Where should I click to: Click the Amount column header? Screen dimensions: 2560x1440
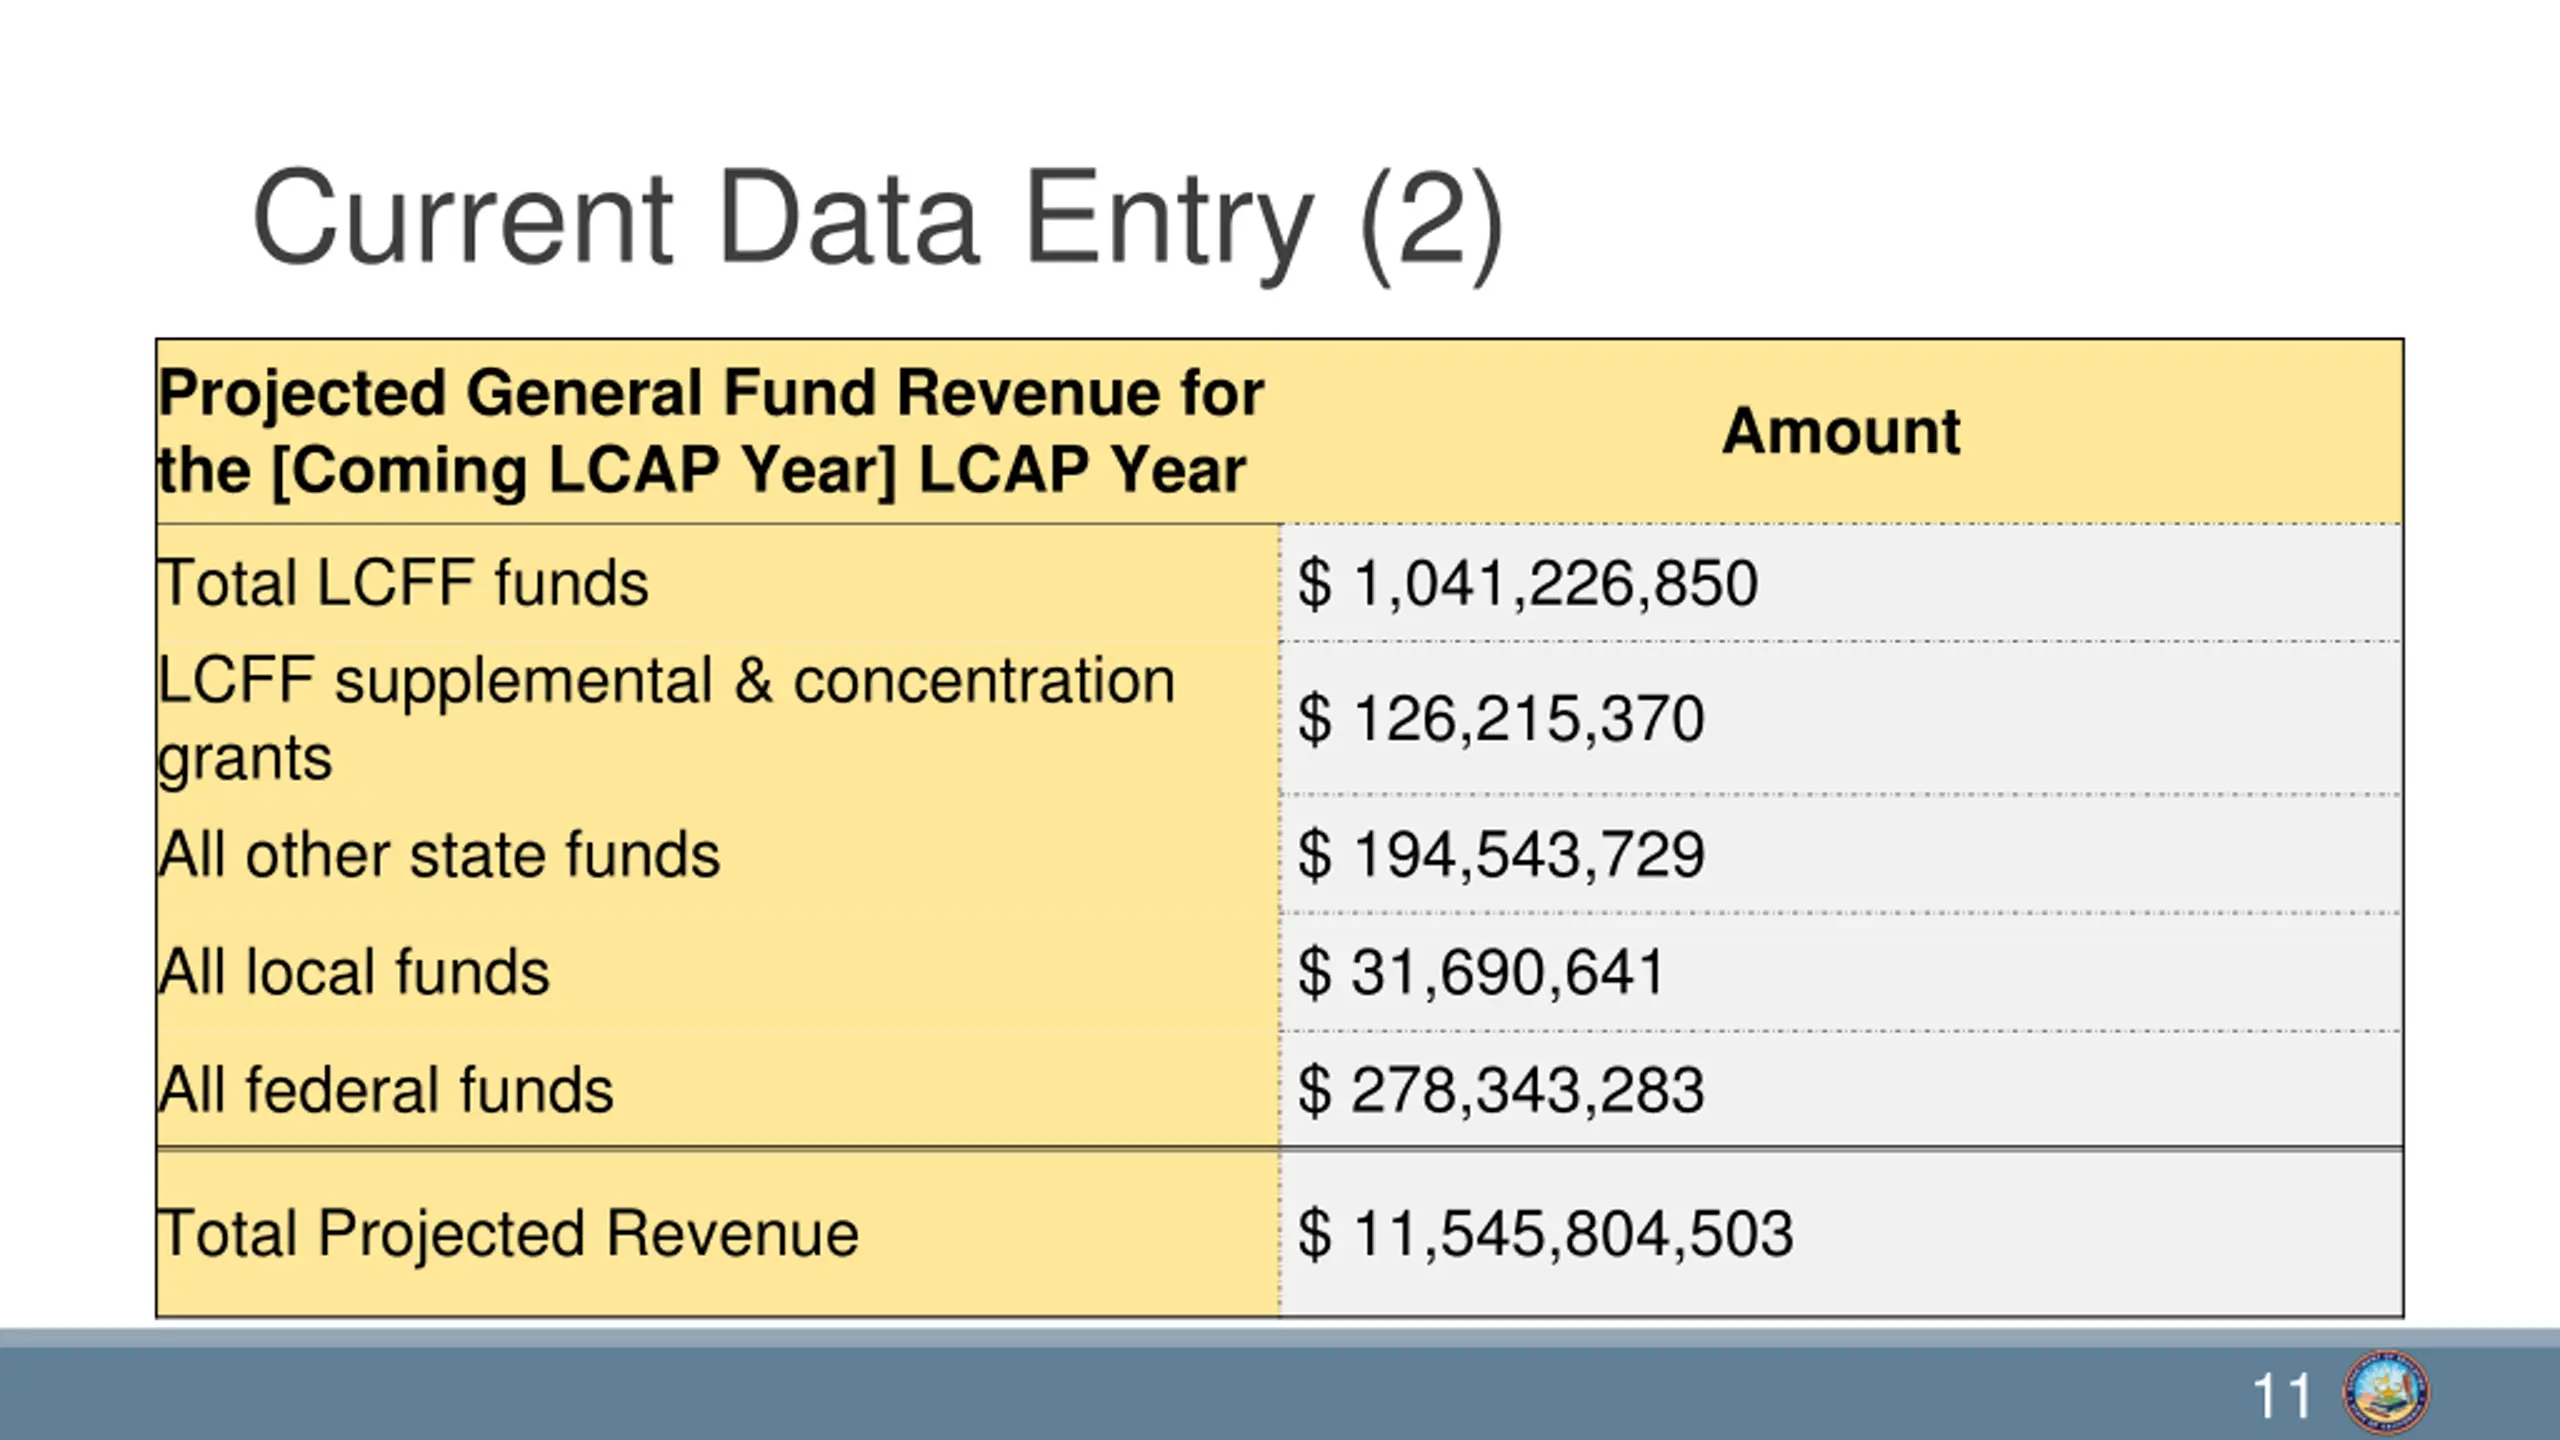tap(1840, 432)
